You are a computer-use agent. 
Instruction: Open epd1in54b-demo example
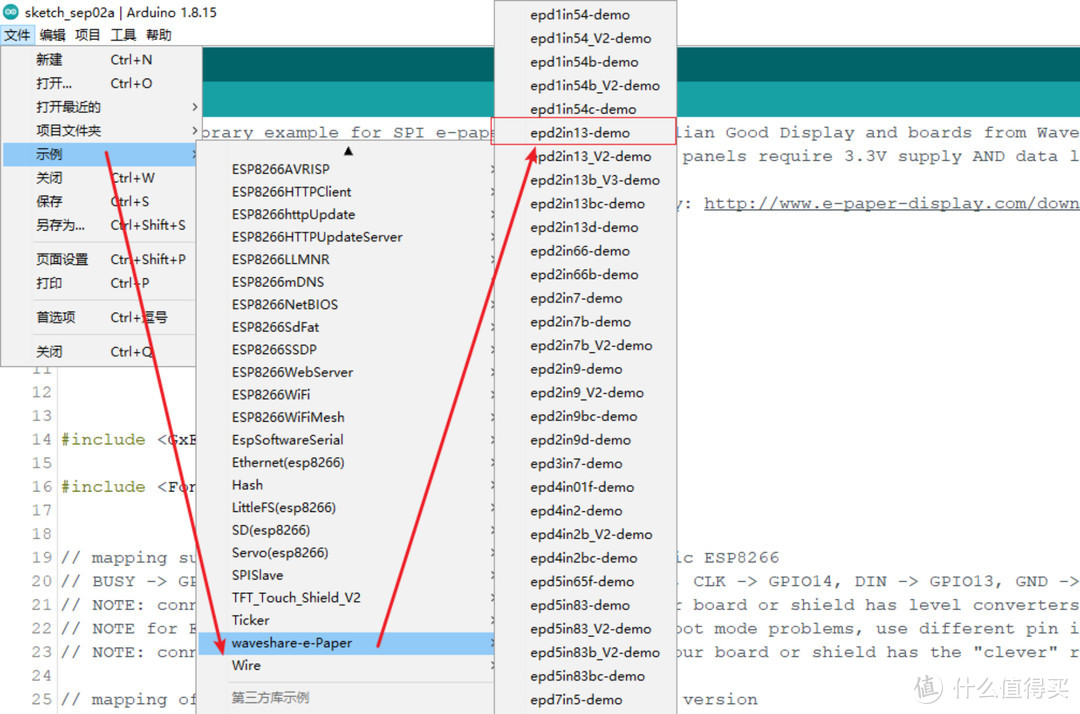click(x=585, y=62)
